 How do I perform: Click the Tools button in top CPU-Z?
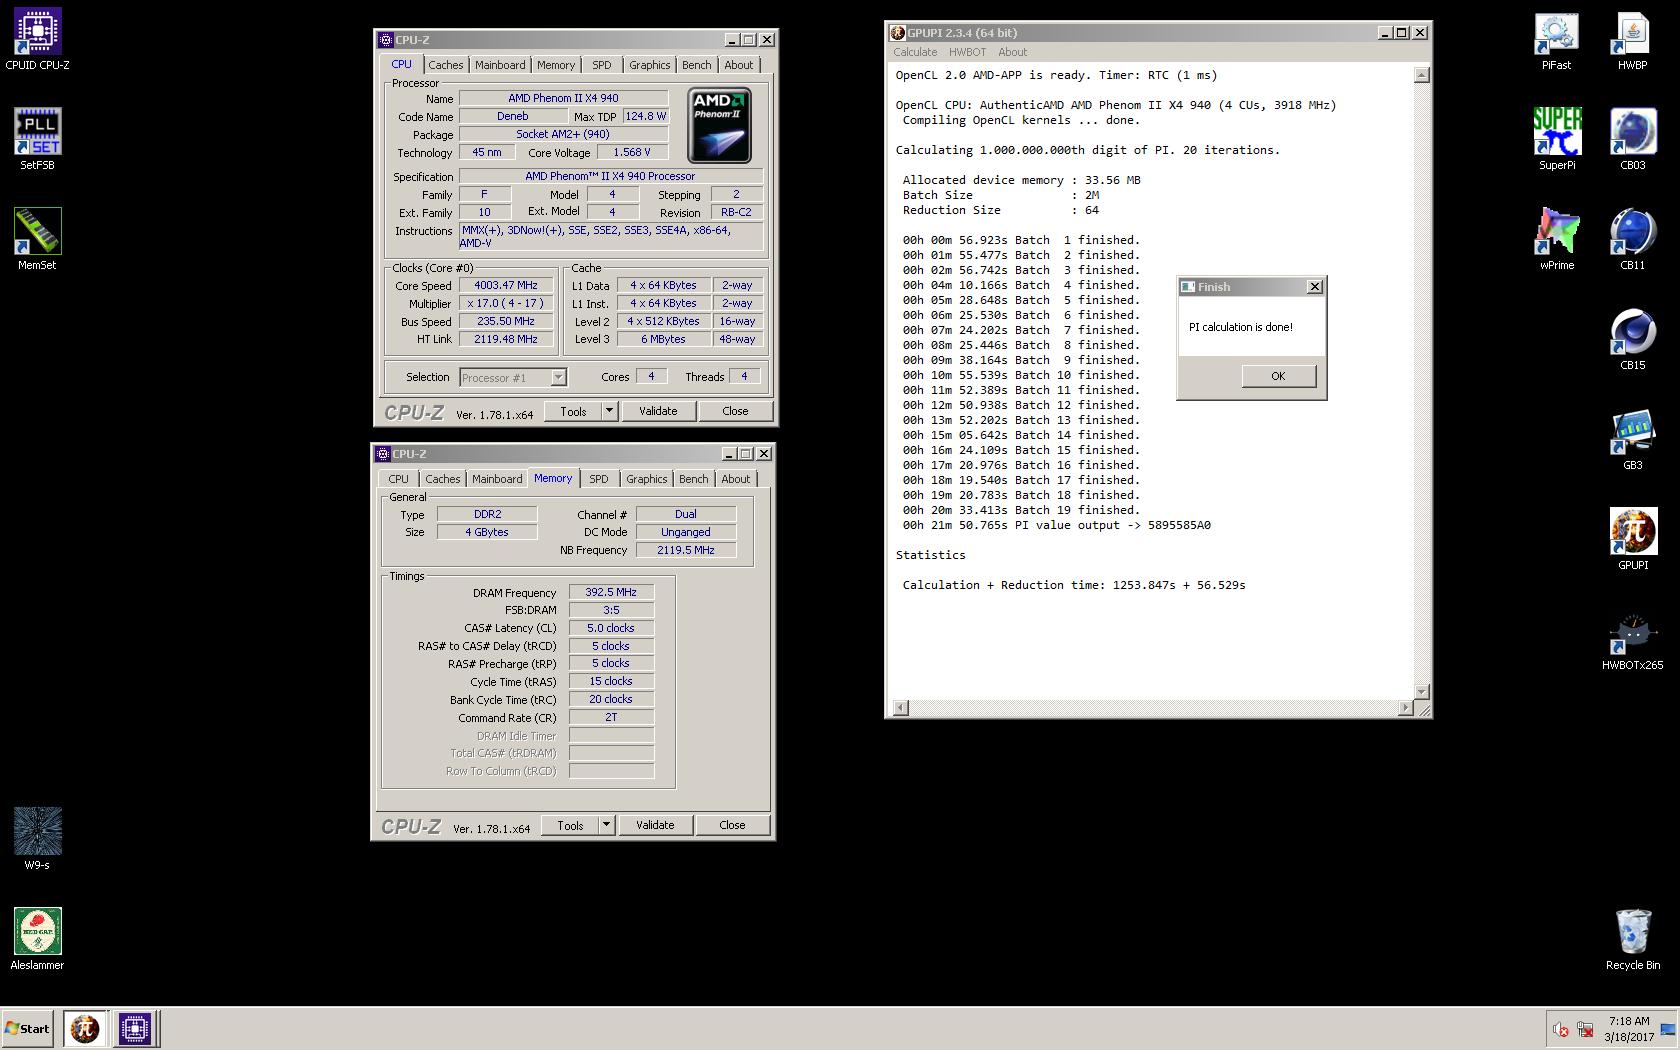pyautogui.click(x=573, y=411)
